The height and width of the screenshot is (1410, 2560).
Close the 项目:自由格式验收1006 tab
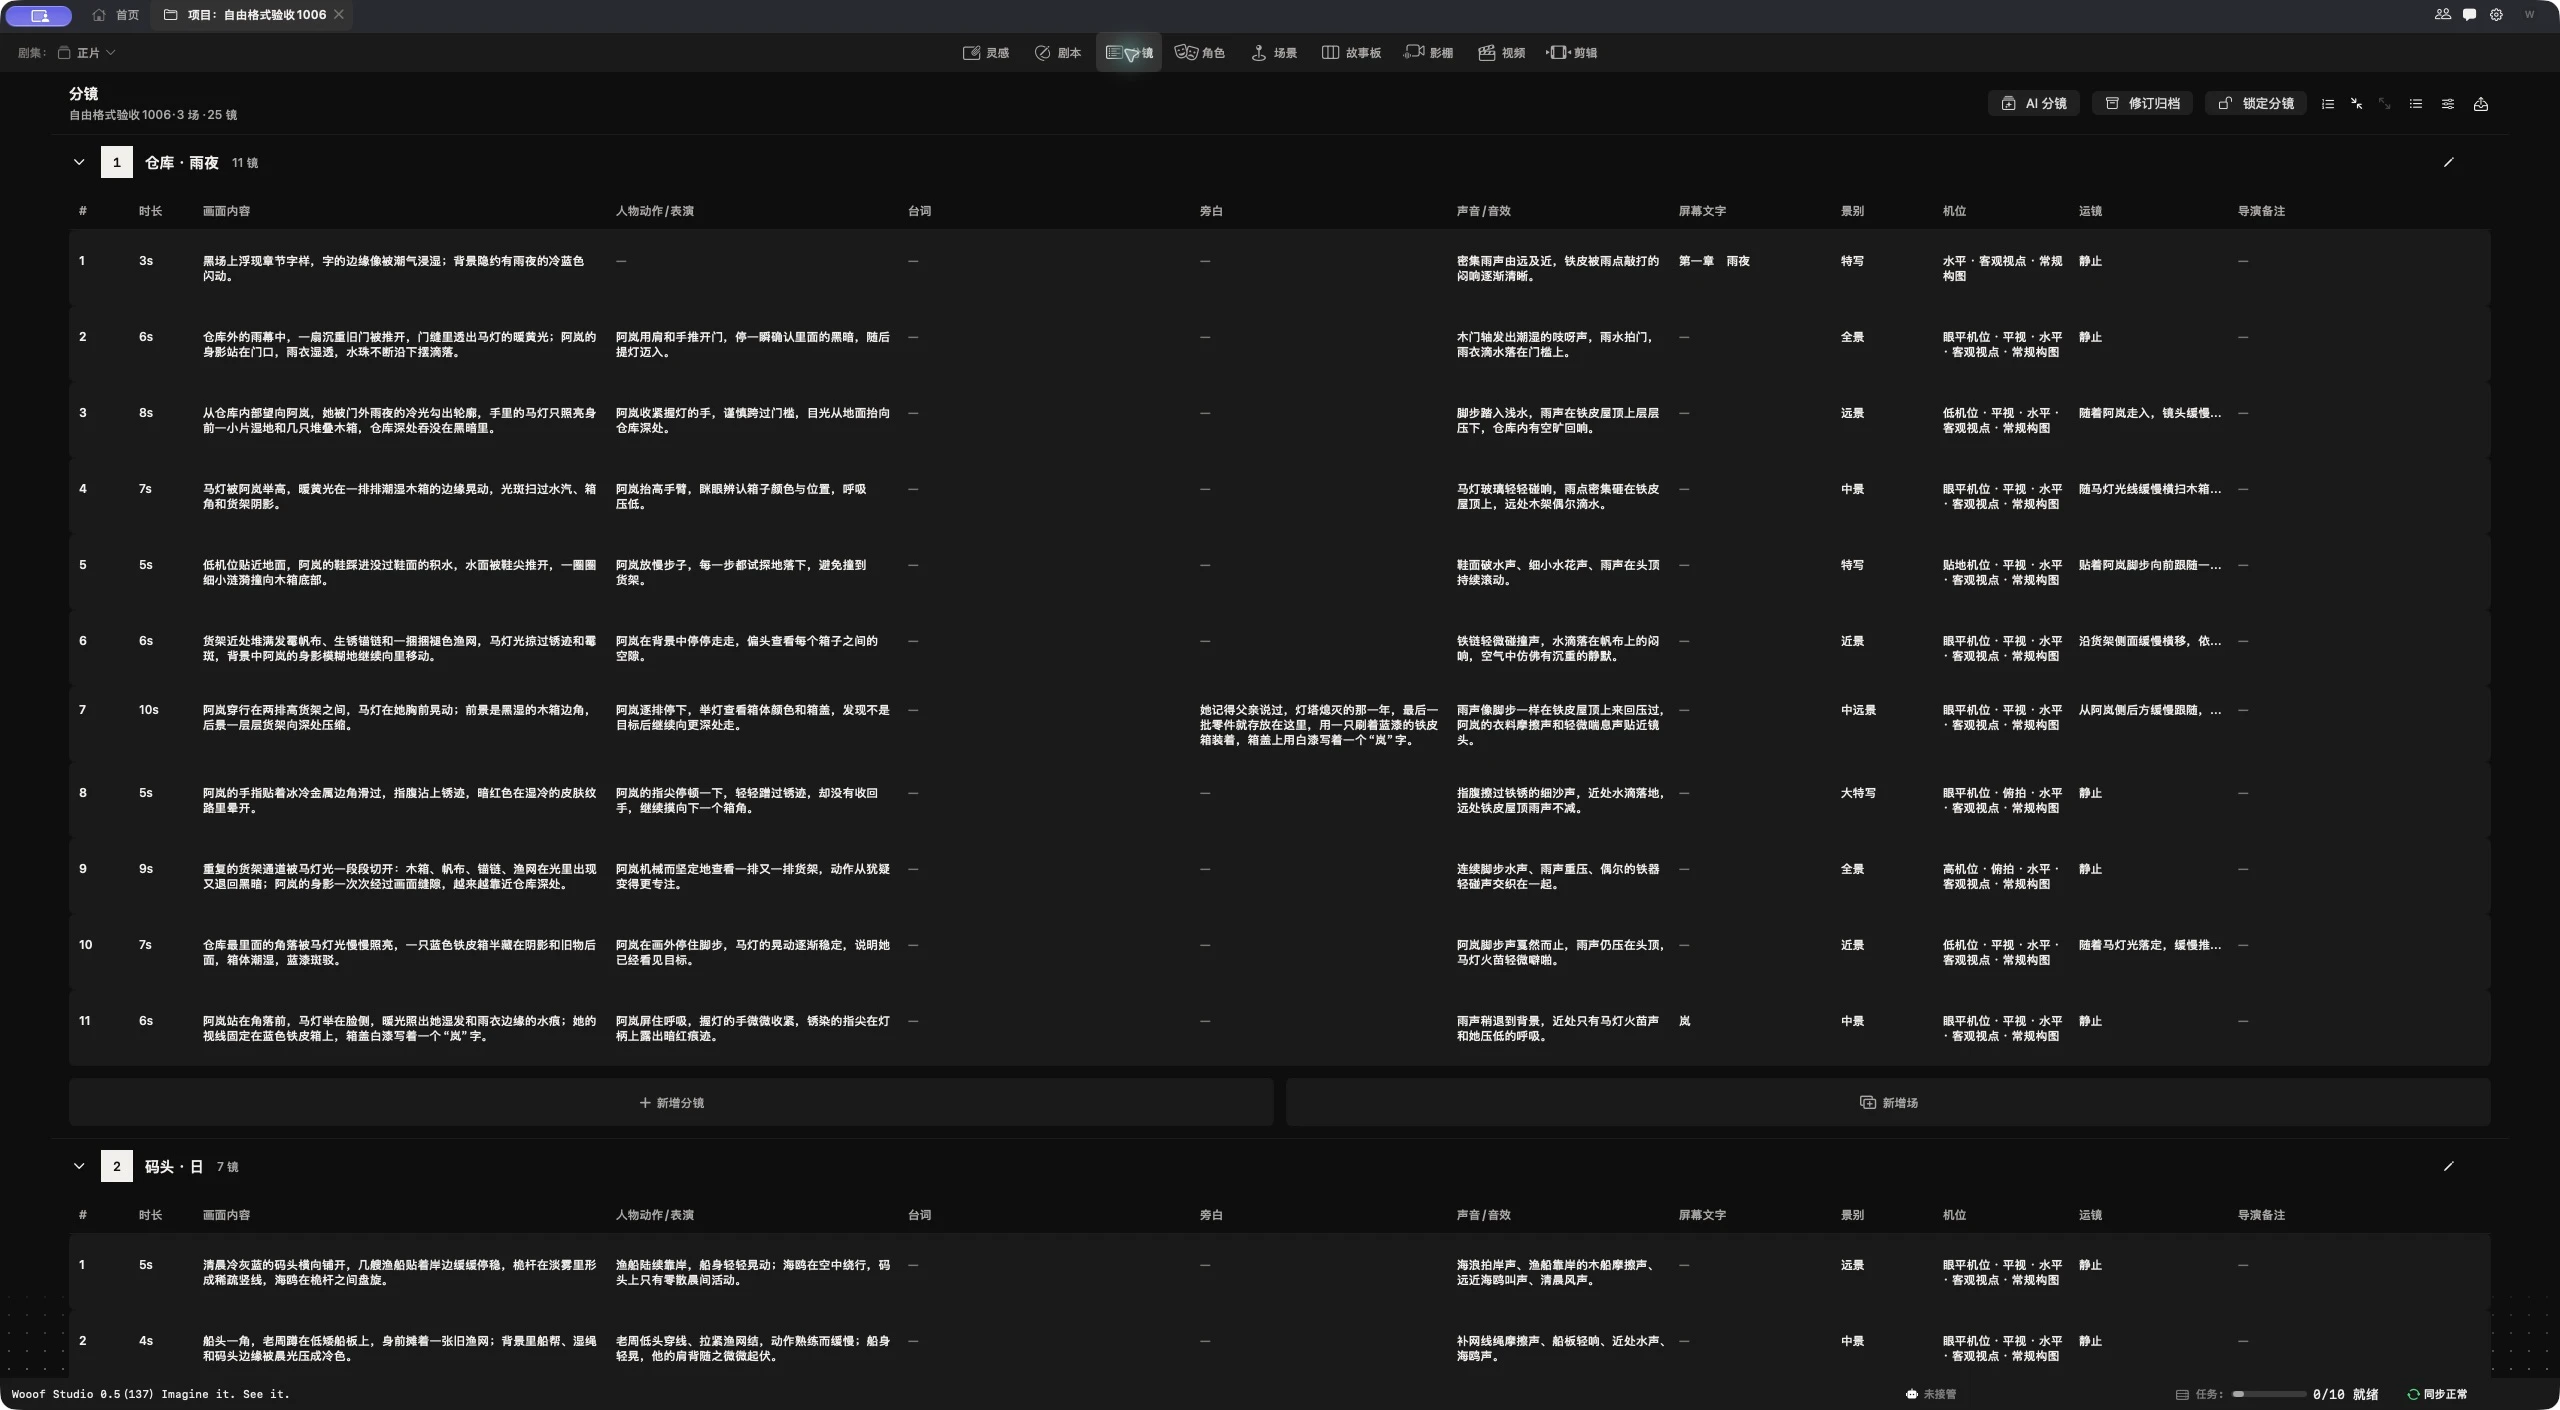pos(339,15)
